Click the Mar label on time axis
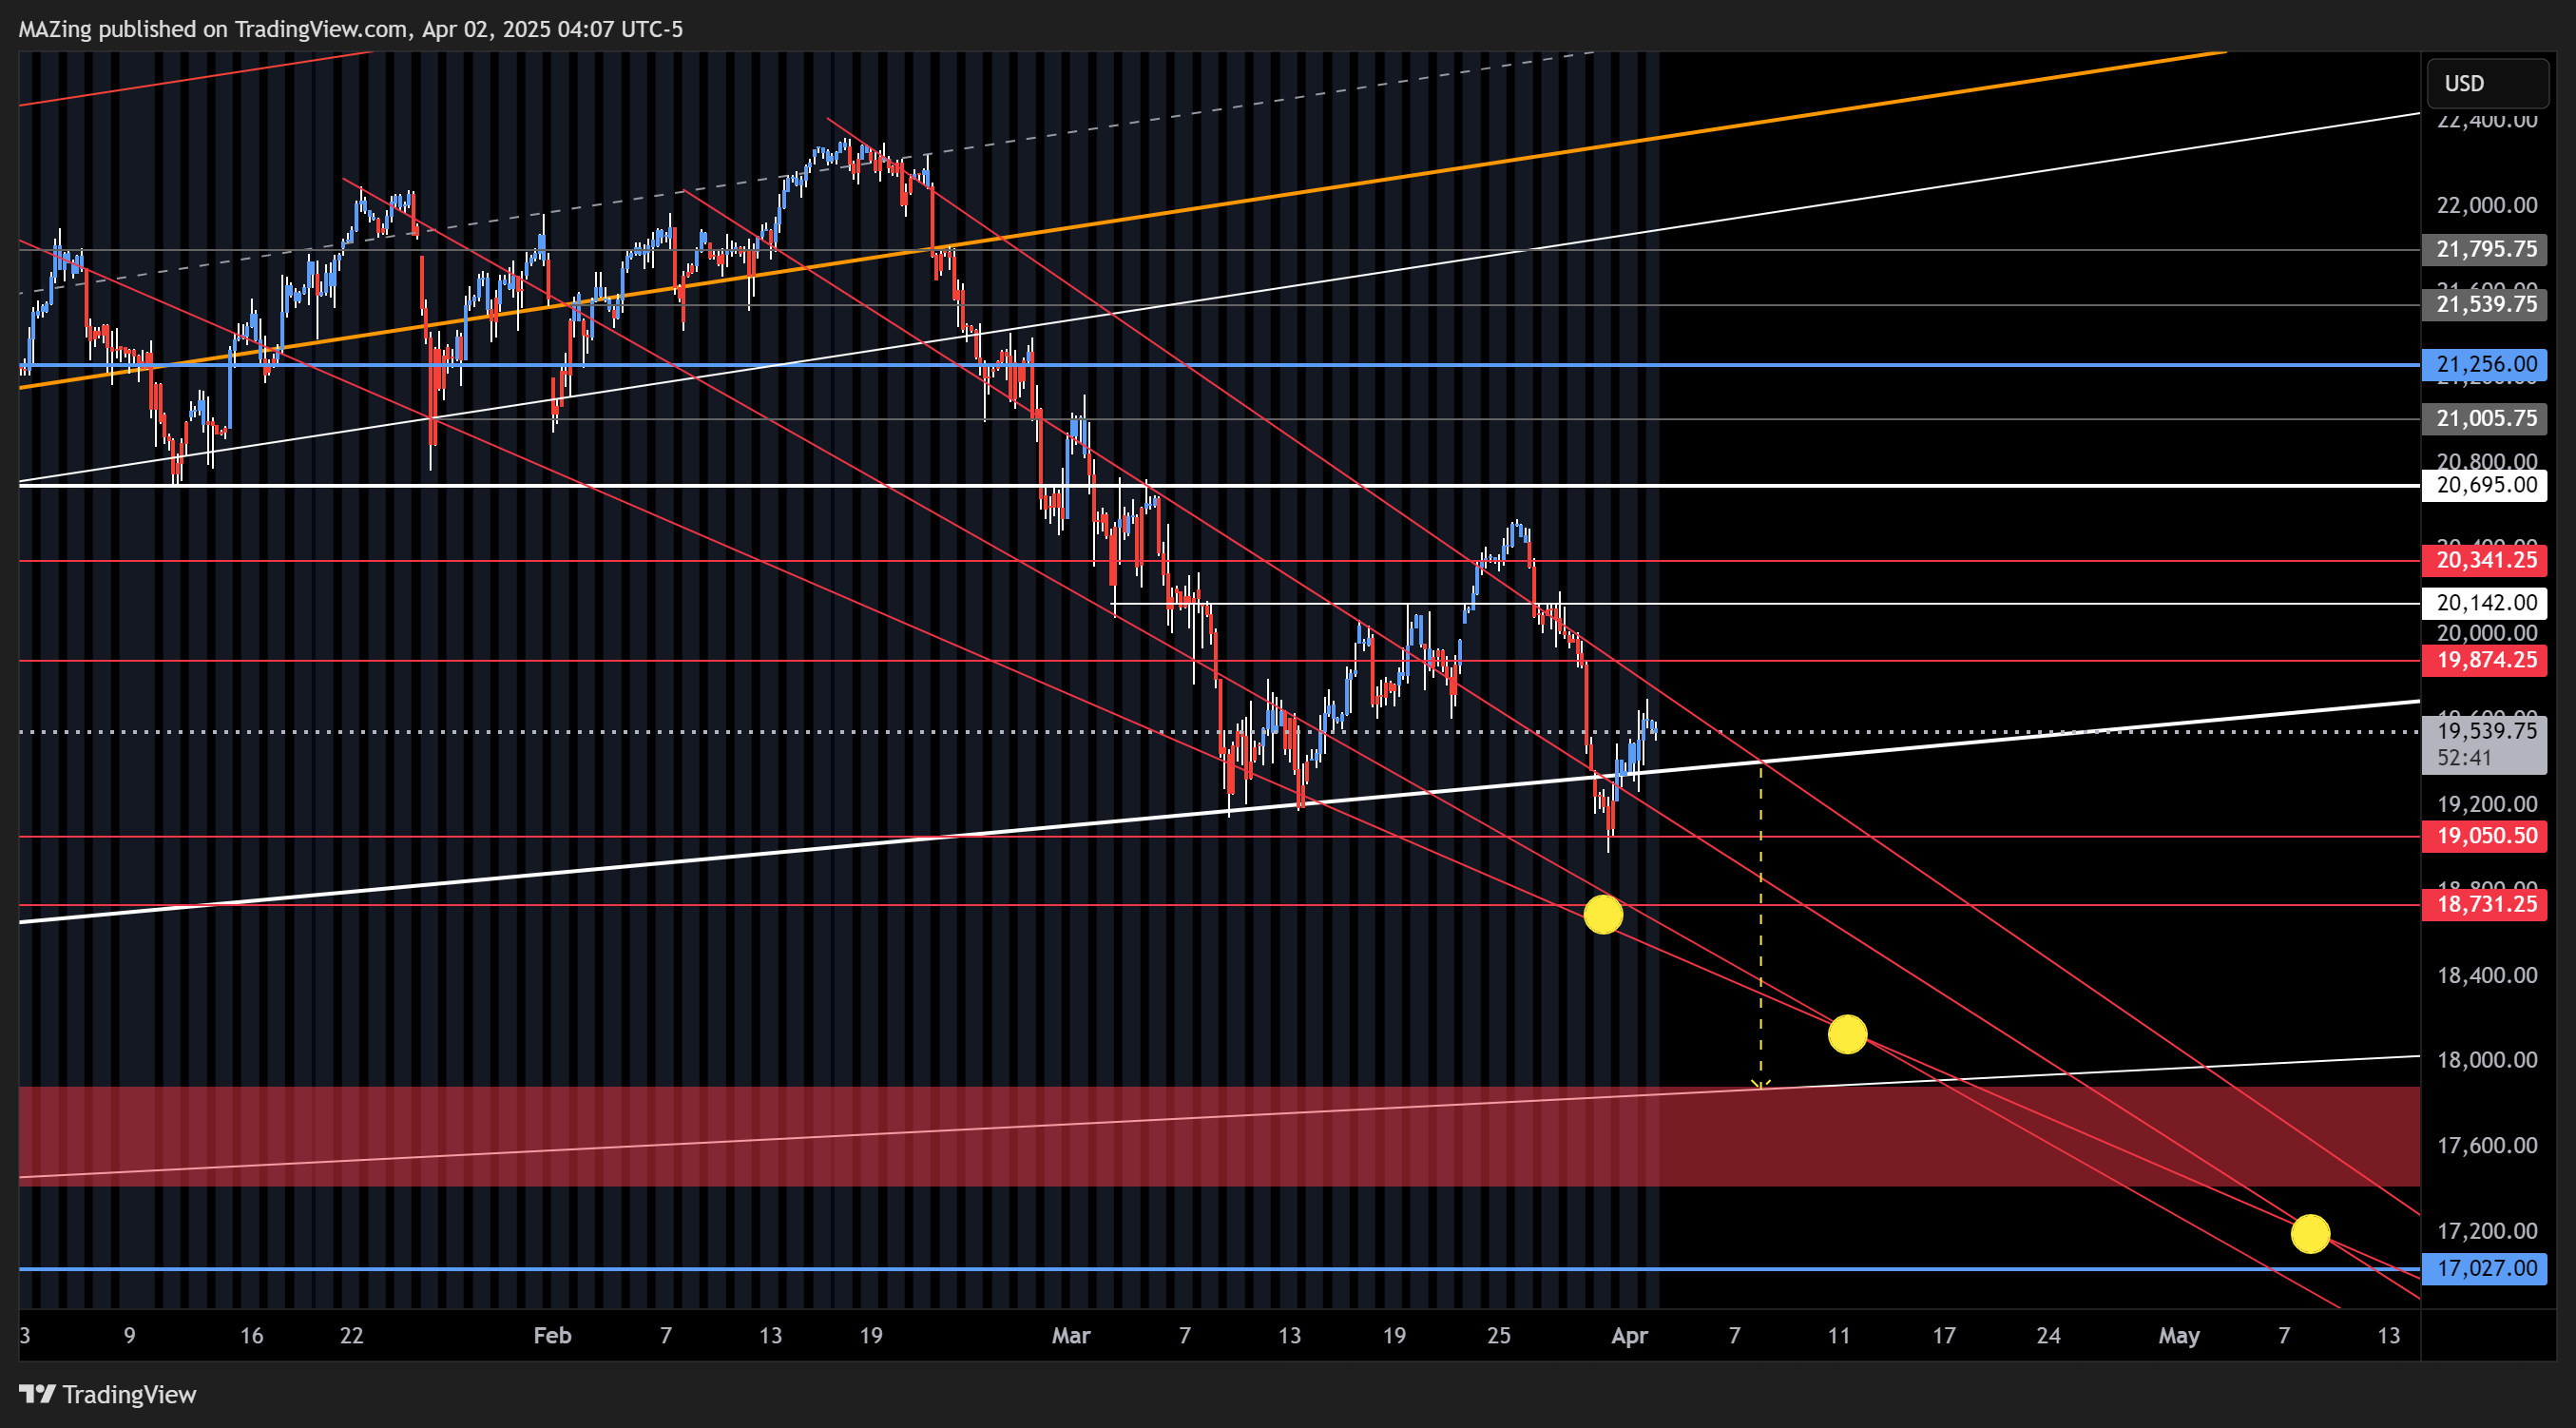2576x1428 pixels. (1071, 1336)
